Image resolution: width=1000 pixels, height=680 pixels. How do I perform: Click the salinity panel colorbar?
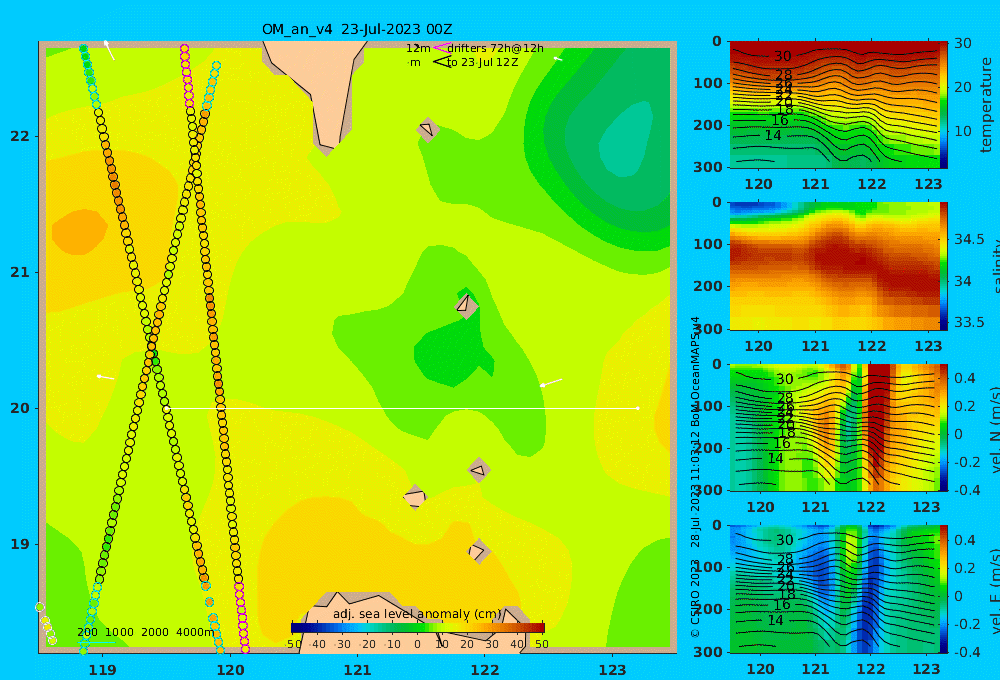pyautogui.click(x=943, y=266)
